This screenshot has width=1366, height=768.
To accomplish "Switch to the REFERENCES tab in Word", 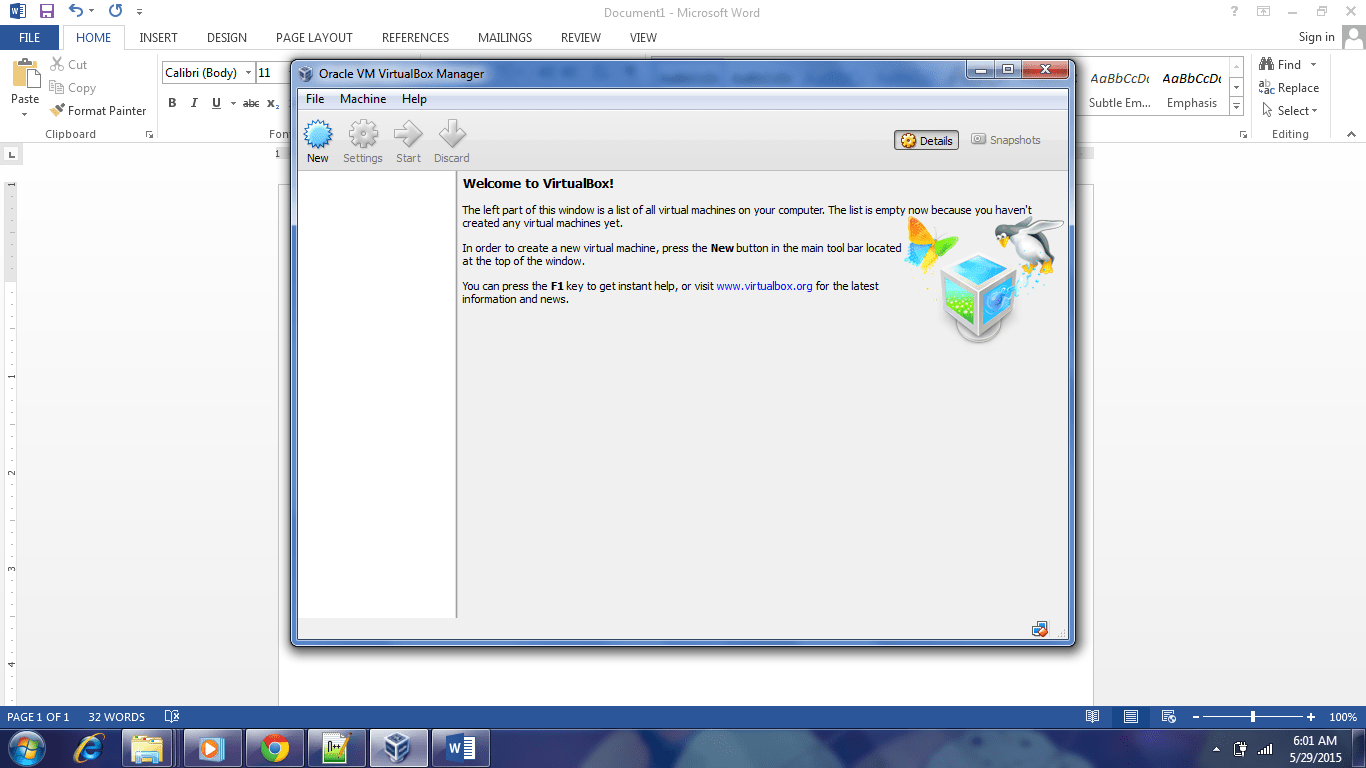I will pyautogui.click(x=415, y=37).
